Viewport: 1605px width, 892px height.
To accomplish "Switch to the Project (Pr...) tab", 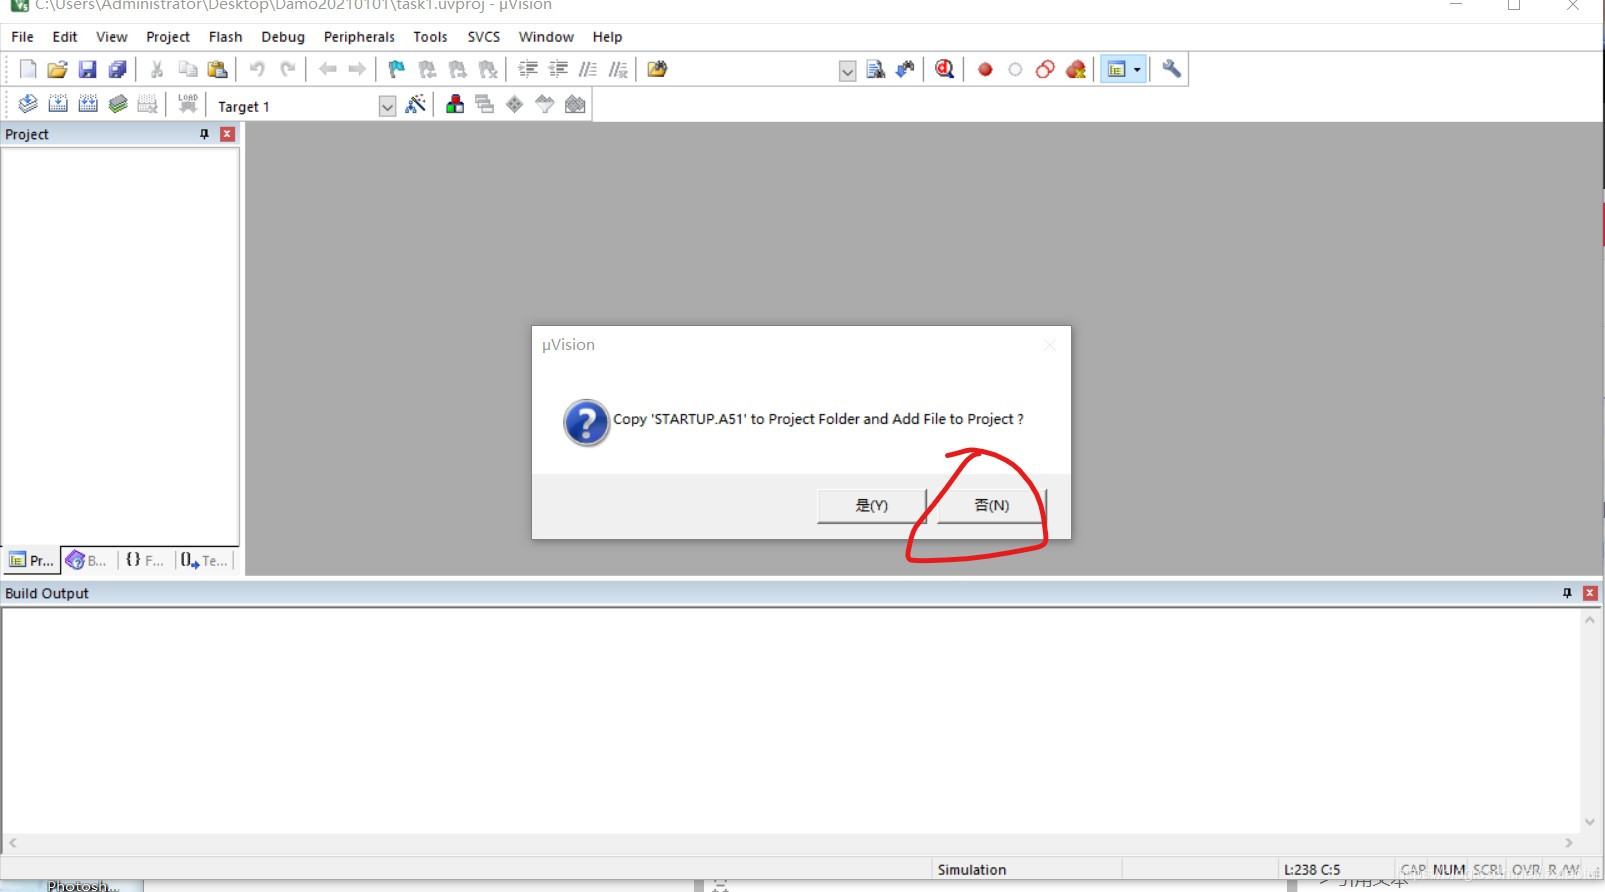I will pyautogui.click(x=31, y=560).
